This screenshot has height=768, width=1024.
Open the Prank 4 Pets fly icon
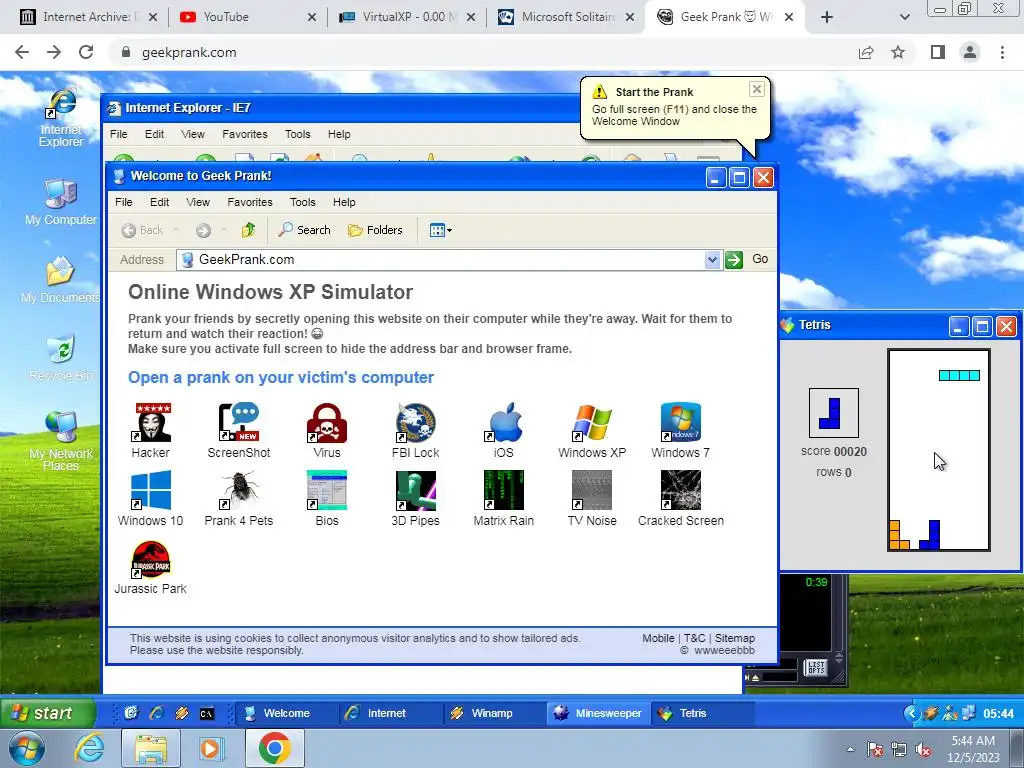[239, 490]
